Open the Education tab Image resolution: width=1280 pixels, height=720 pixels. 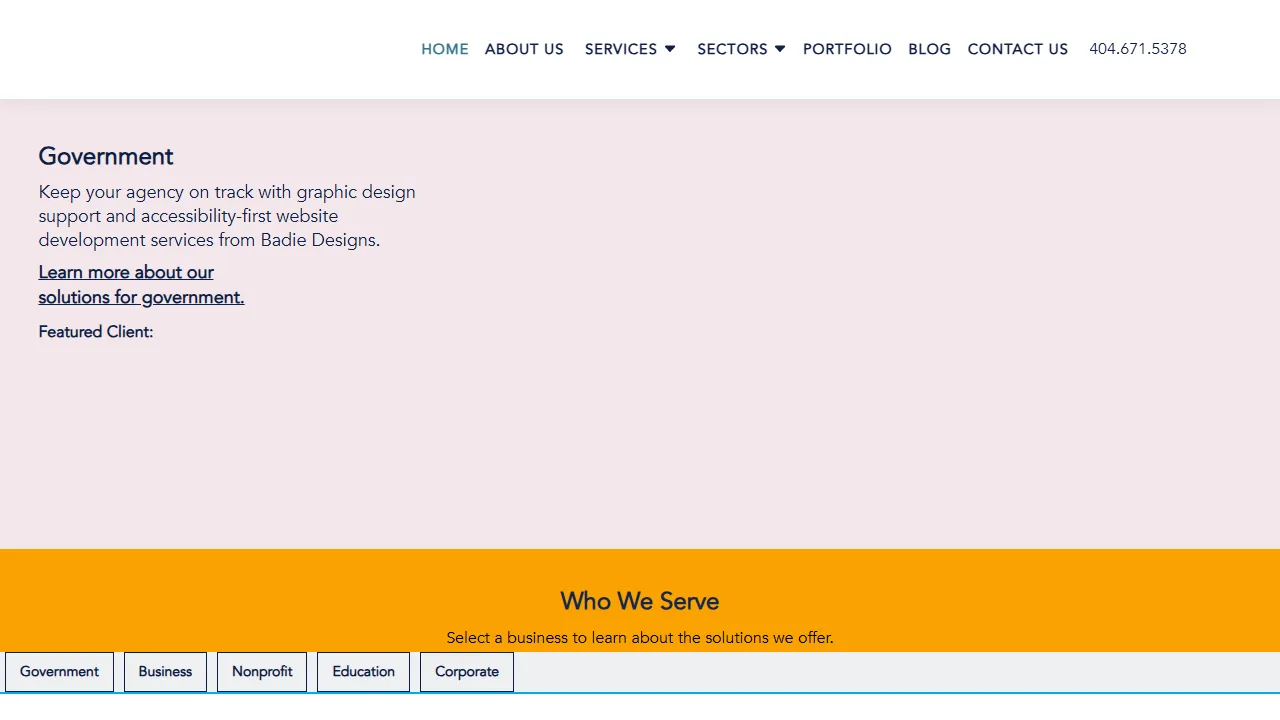click(363, 671)
